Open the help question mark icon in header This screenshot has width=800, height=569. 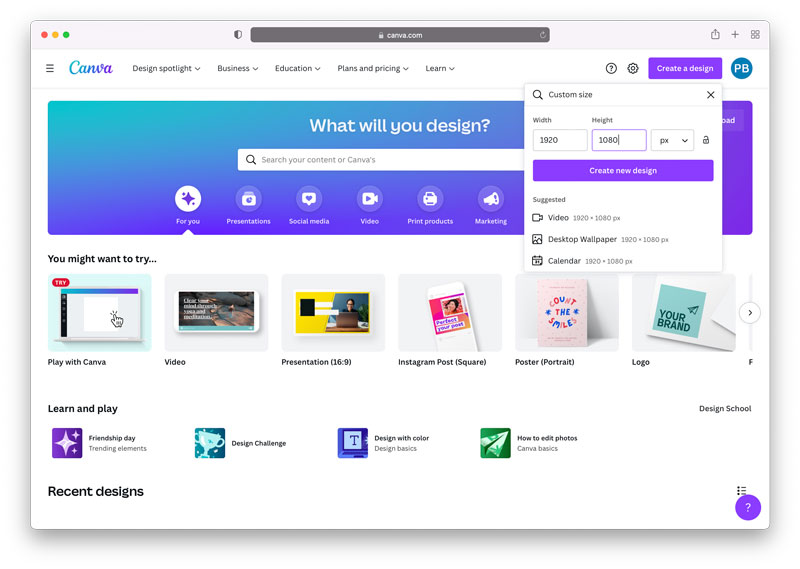[x=611, y=68]
